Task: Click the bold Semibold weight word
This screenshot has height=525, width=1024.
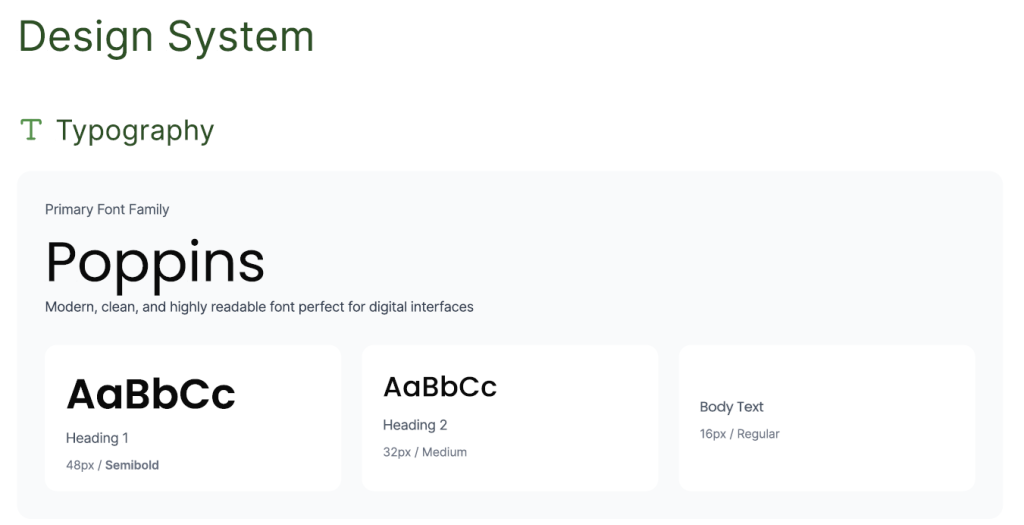Action: coord(132,465)
